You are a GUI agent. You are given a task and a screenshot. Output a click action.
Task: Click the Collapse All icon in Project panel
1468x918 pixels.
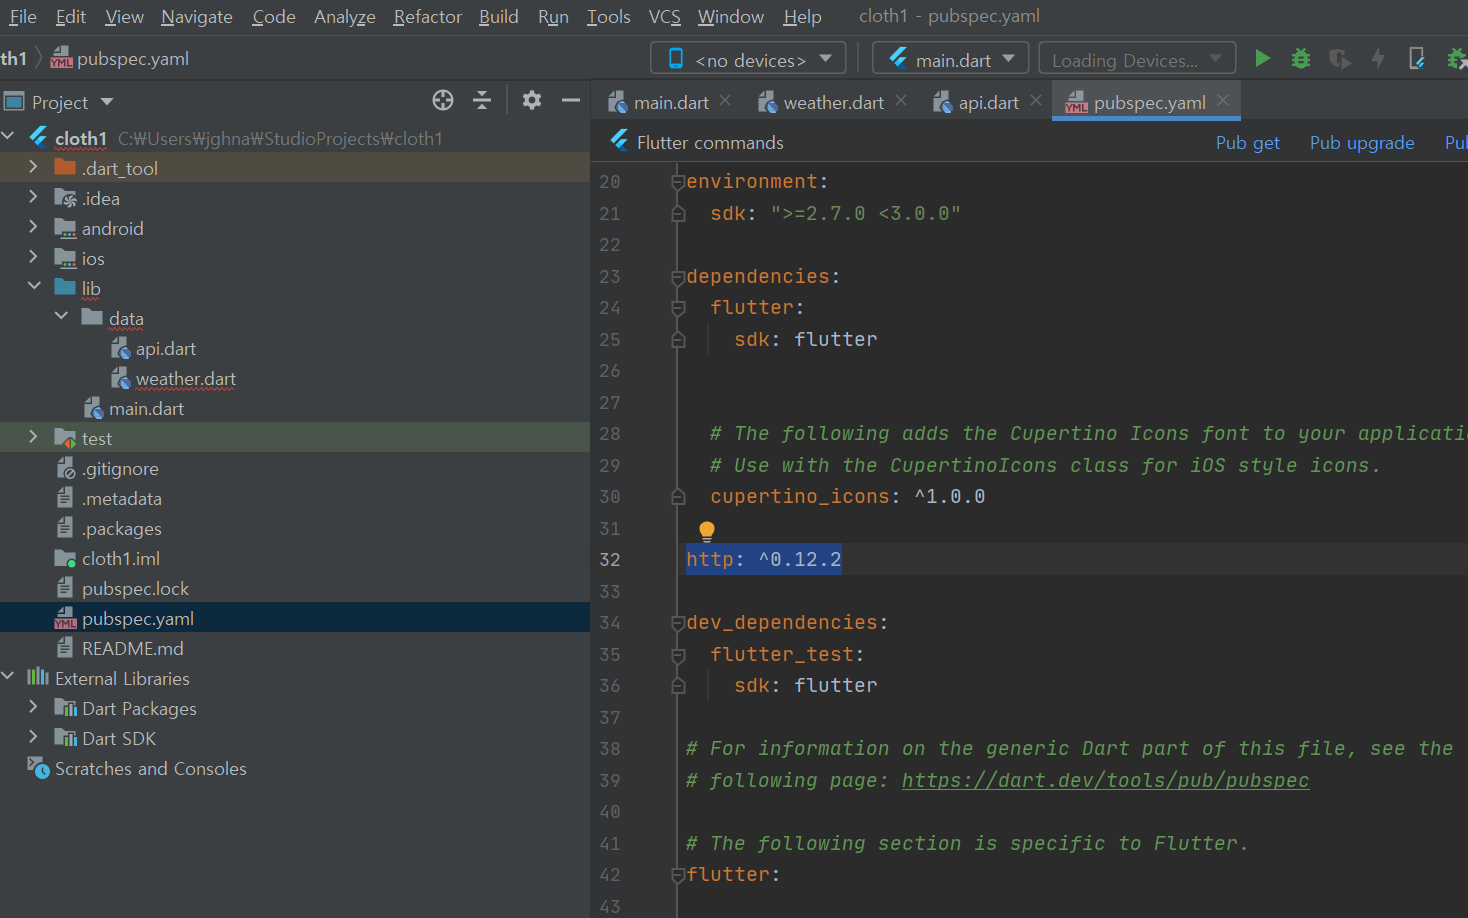[482, 100]
